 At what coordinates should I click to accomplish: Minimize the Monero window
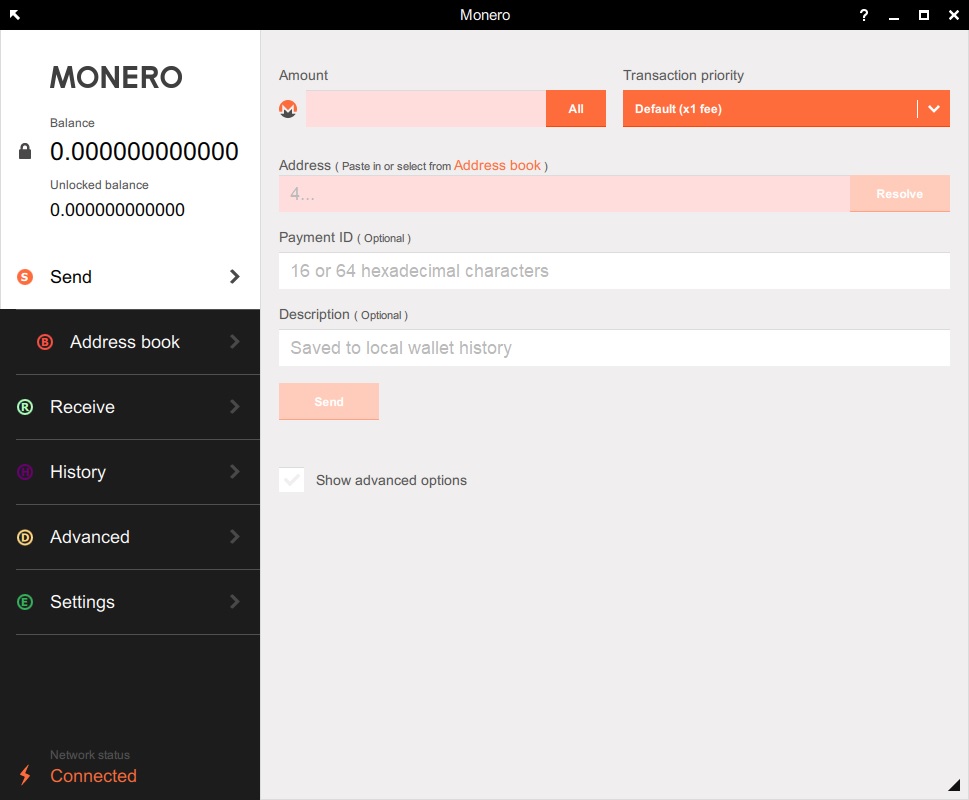pyautogui.click(x=894, y=19)
